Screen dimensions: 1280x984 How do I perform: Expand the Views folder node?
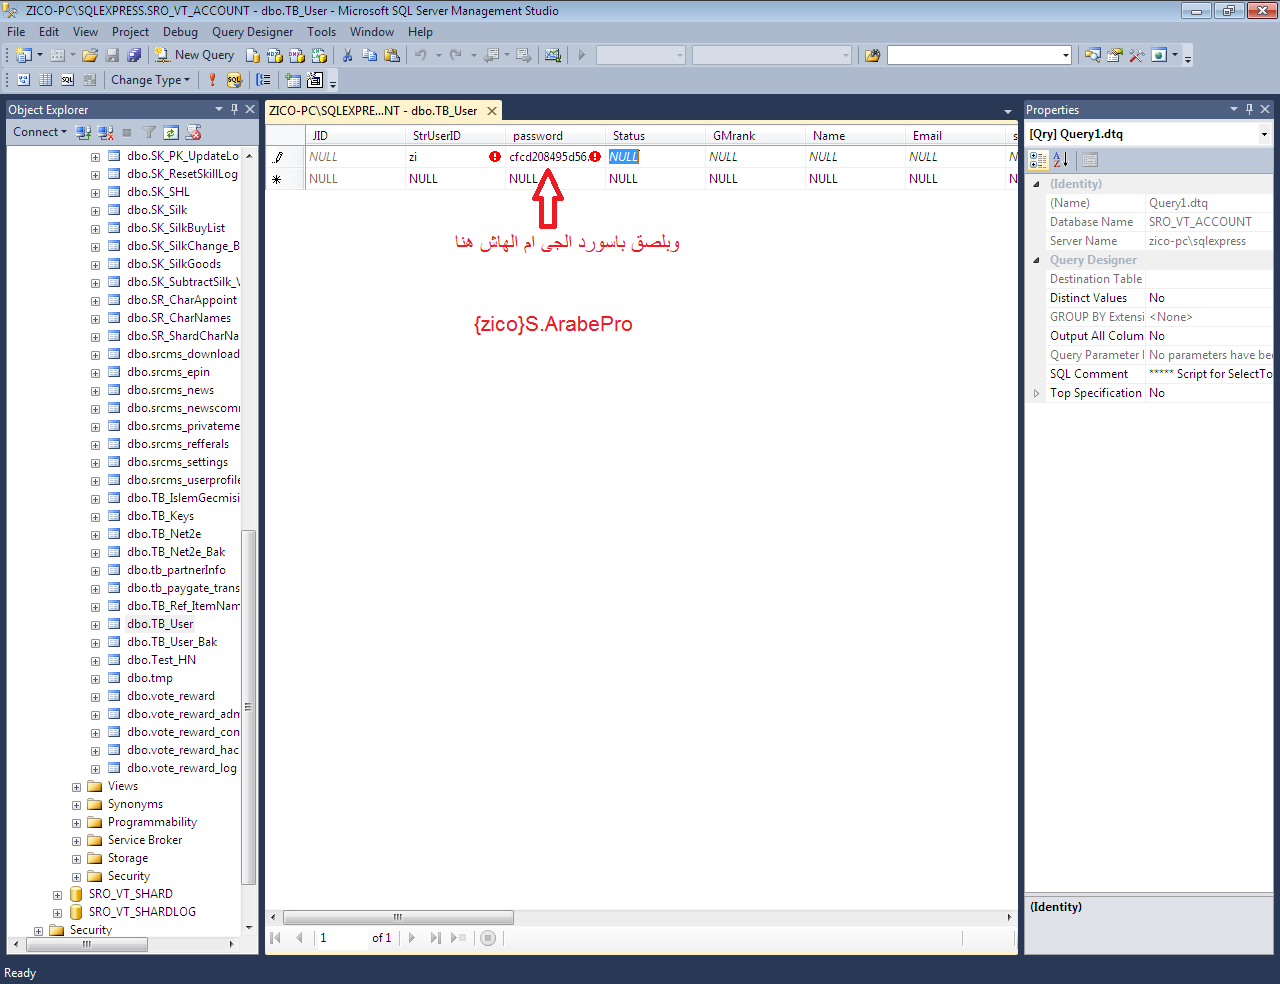(x=76, y=787)
